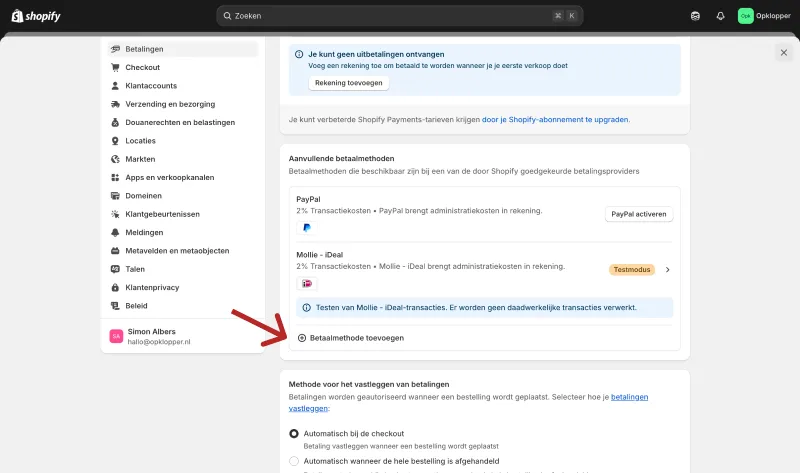This screenshot has width=800, height=473.
Task: Click the Markten globe icon
Action: [x=115, y=159]
